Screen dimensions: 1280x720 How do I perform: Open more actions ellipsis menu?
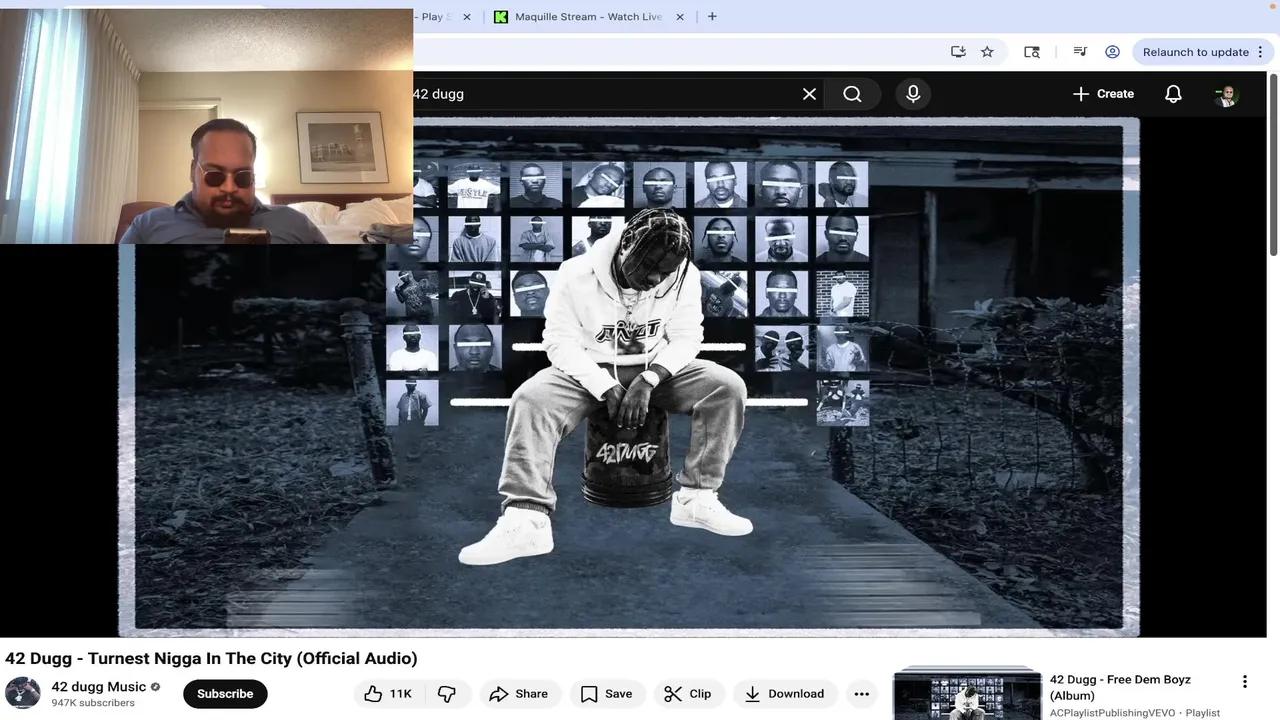click(862, 694)
